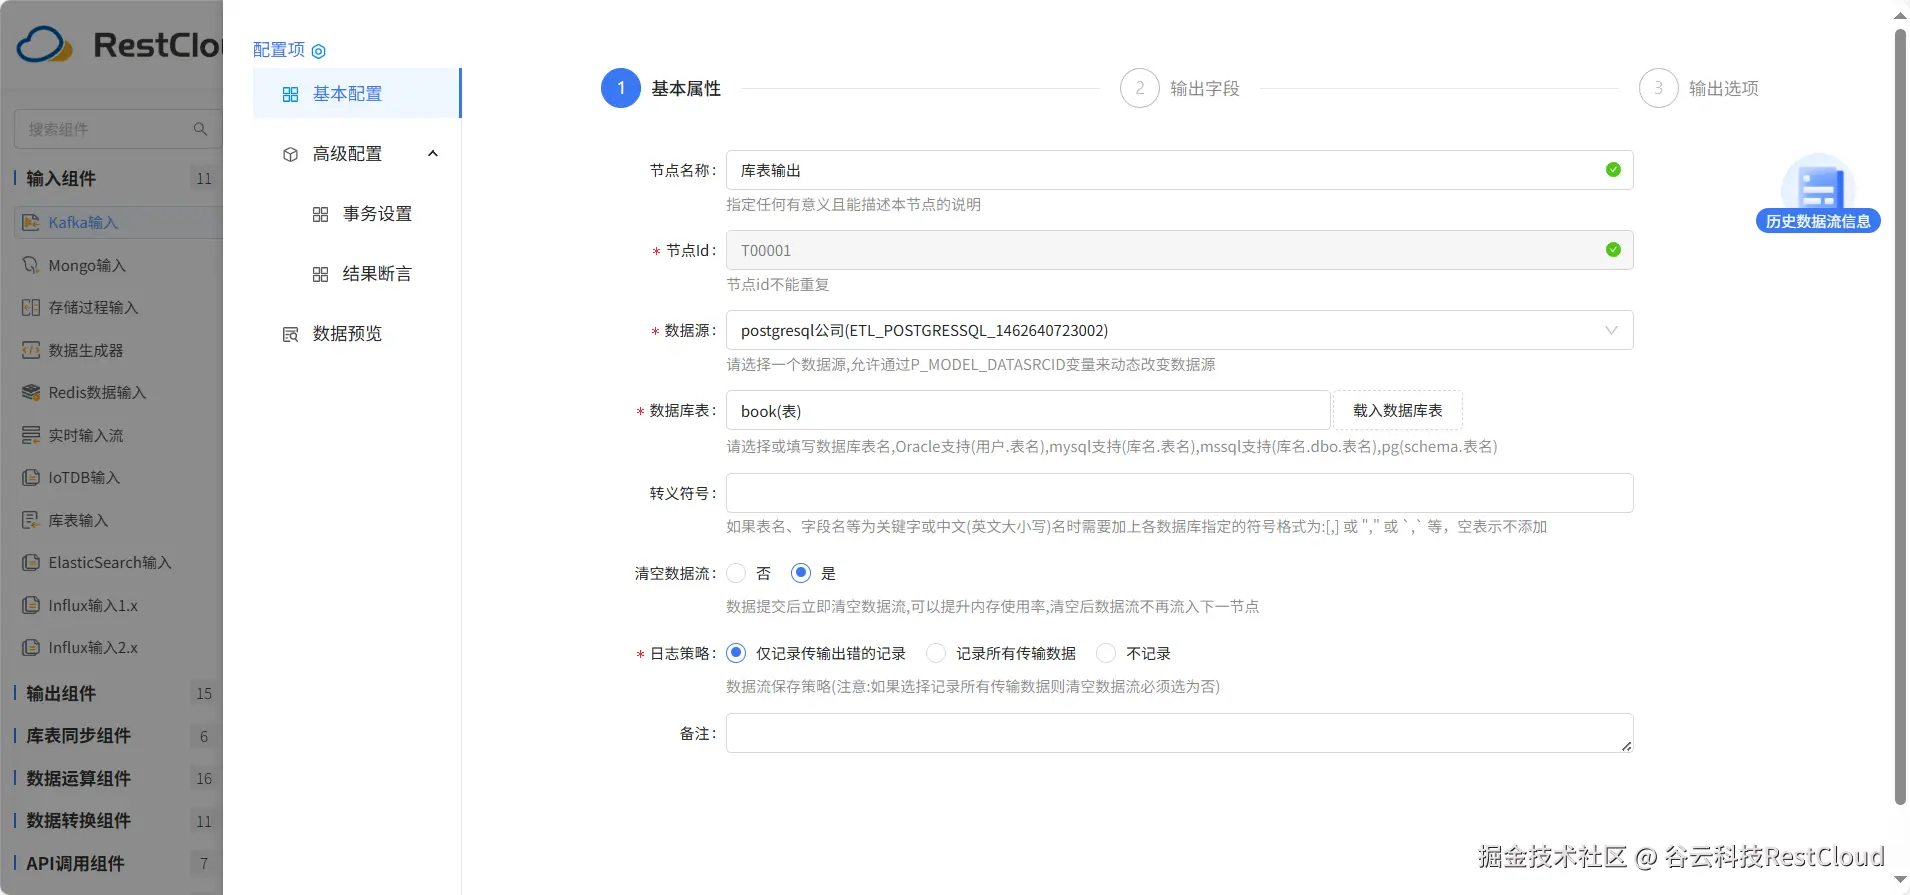Click the 转义符号 input field
Viewport: 1910px width, 895px height.
pos(1179,493)
